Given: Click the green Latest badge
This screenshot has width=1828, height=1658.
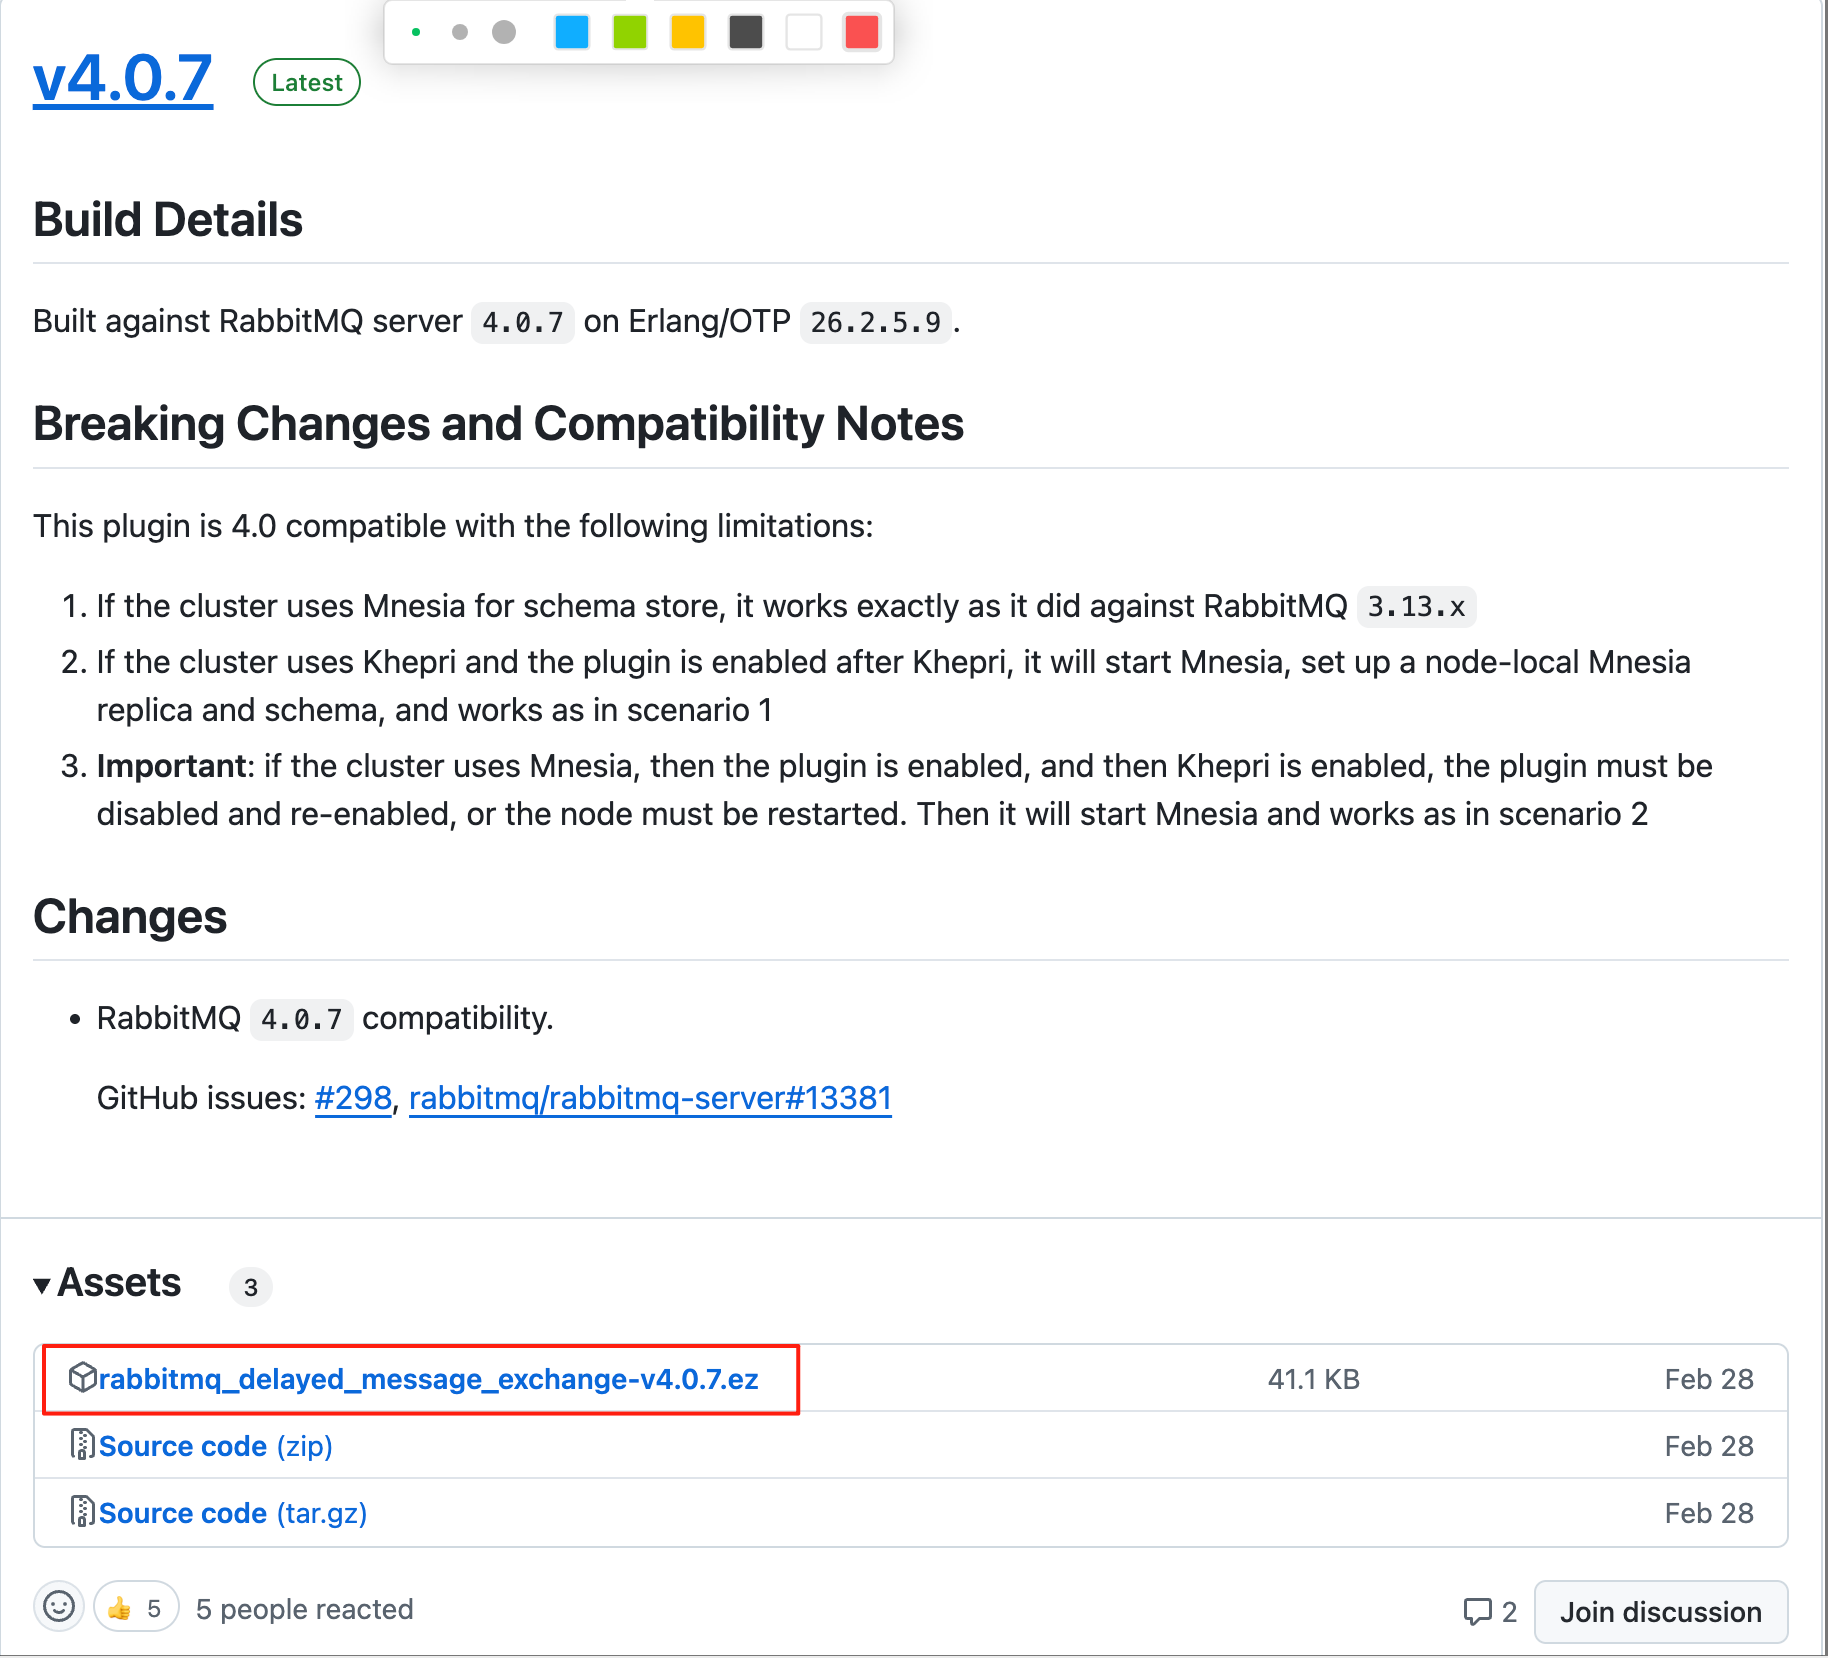Looking at the screenshot, I should click(307, 83).
